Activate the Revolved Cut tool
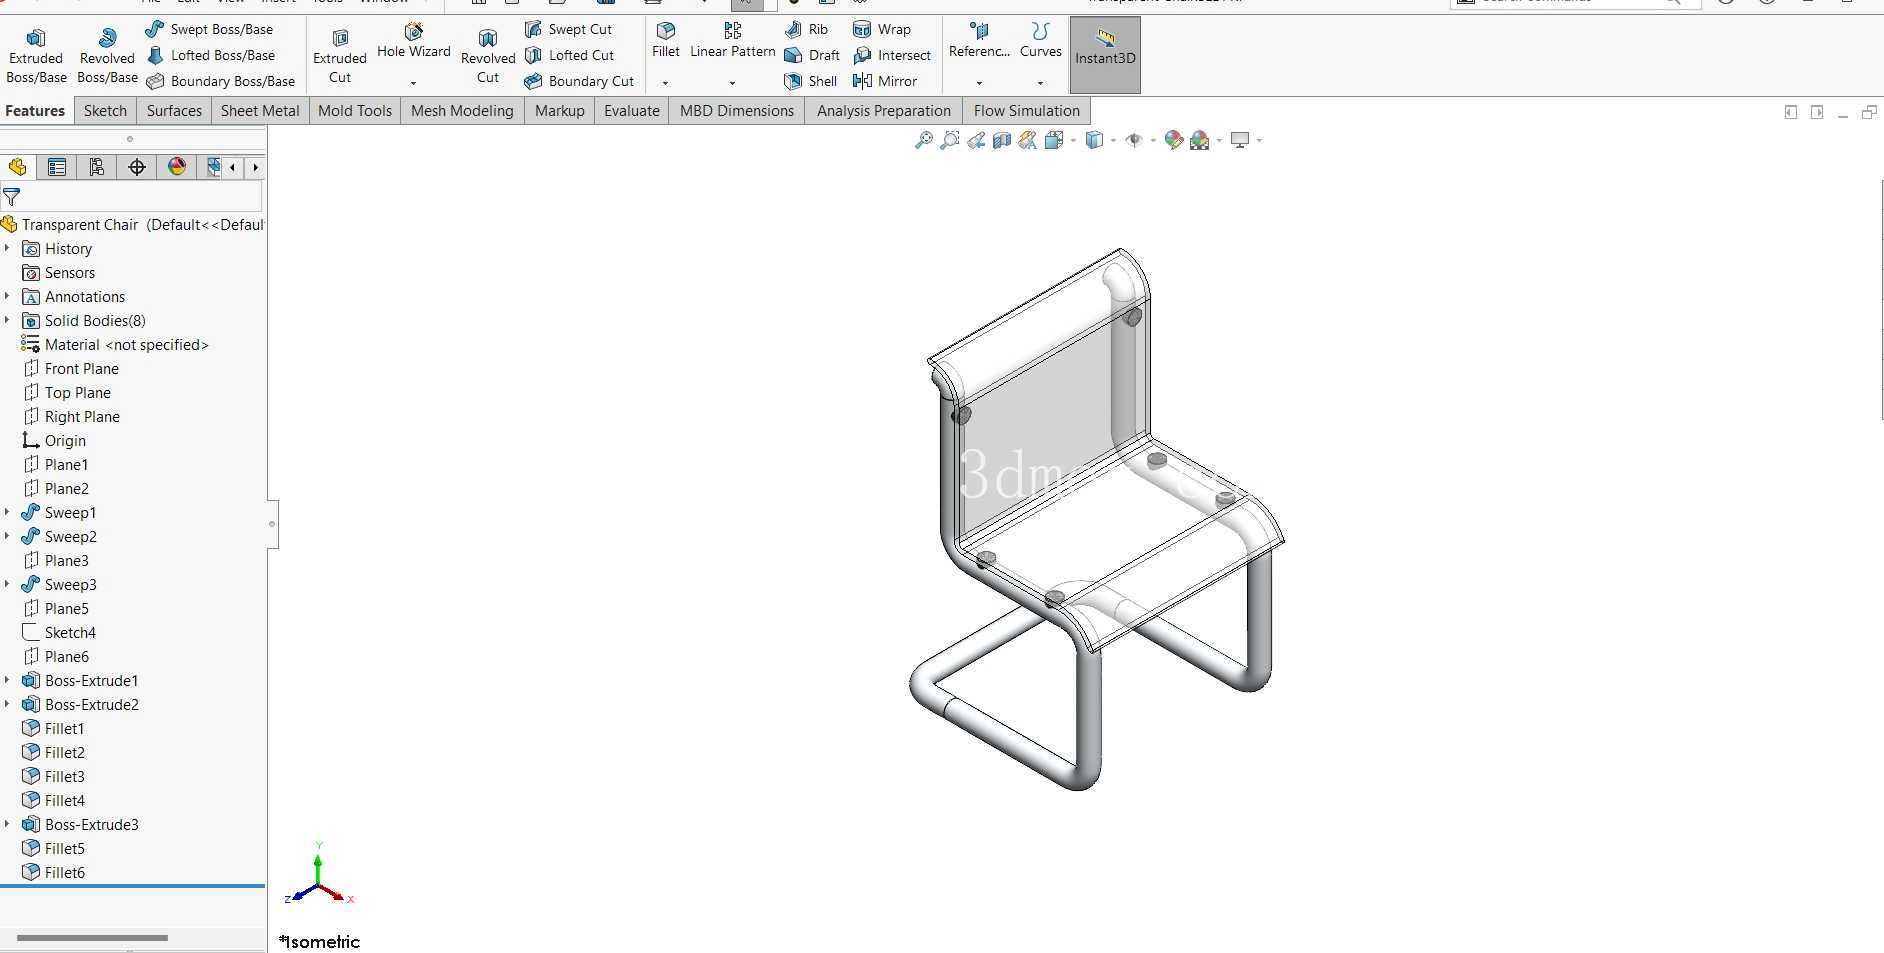Screen dimensions: 1884x953 pyautogui.click(x=488, y=56)
